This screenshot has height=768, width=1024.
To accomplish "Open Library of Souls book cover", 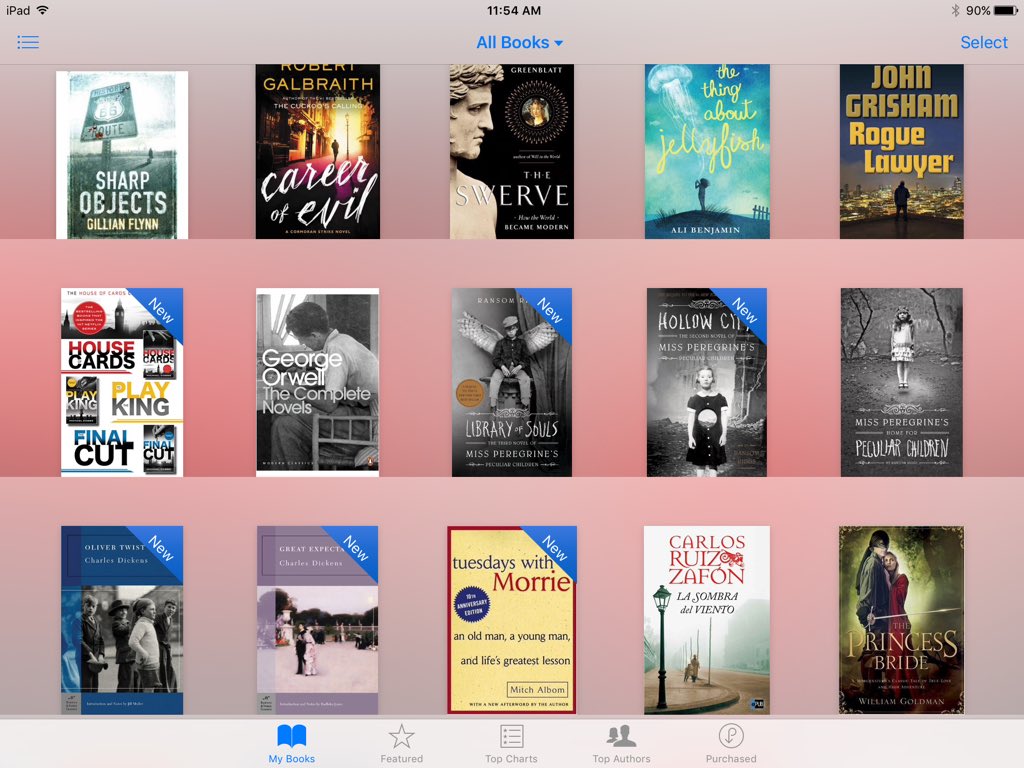I will [512, 382].
